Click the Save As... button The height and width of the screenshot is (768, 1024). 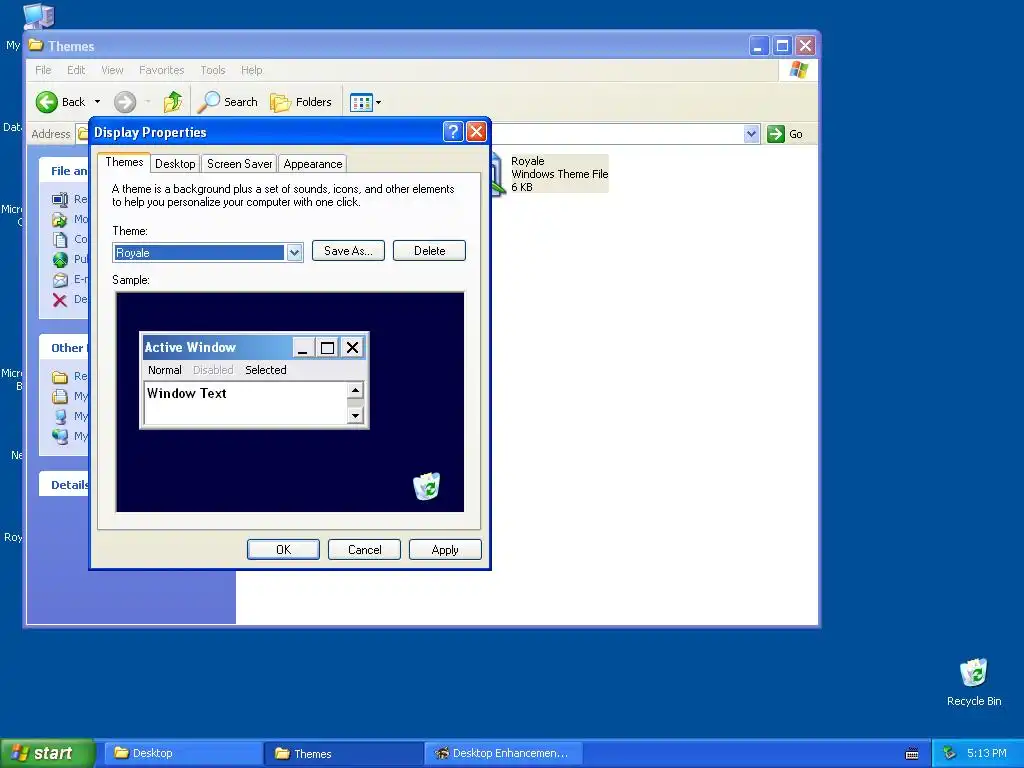pyautogui.click(x=348, y=251)
